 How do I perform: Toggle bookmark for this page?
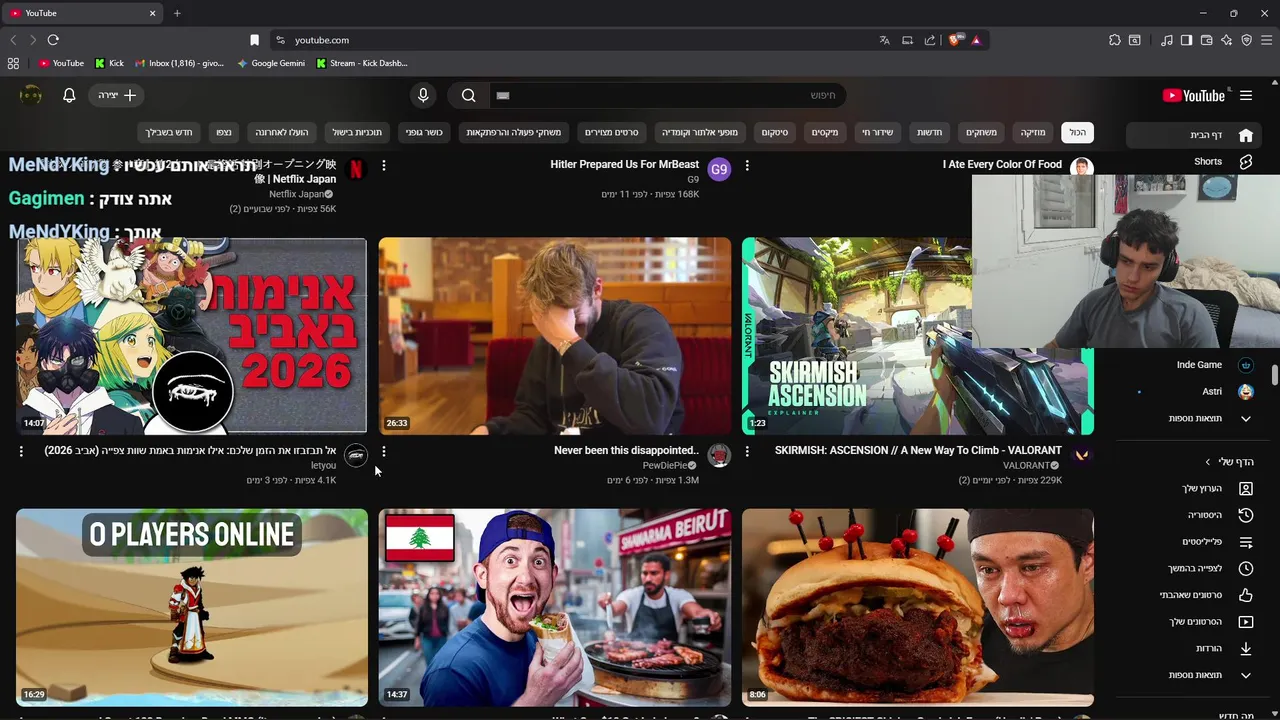click(x=254, y=40)
